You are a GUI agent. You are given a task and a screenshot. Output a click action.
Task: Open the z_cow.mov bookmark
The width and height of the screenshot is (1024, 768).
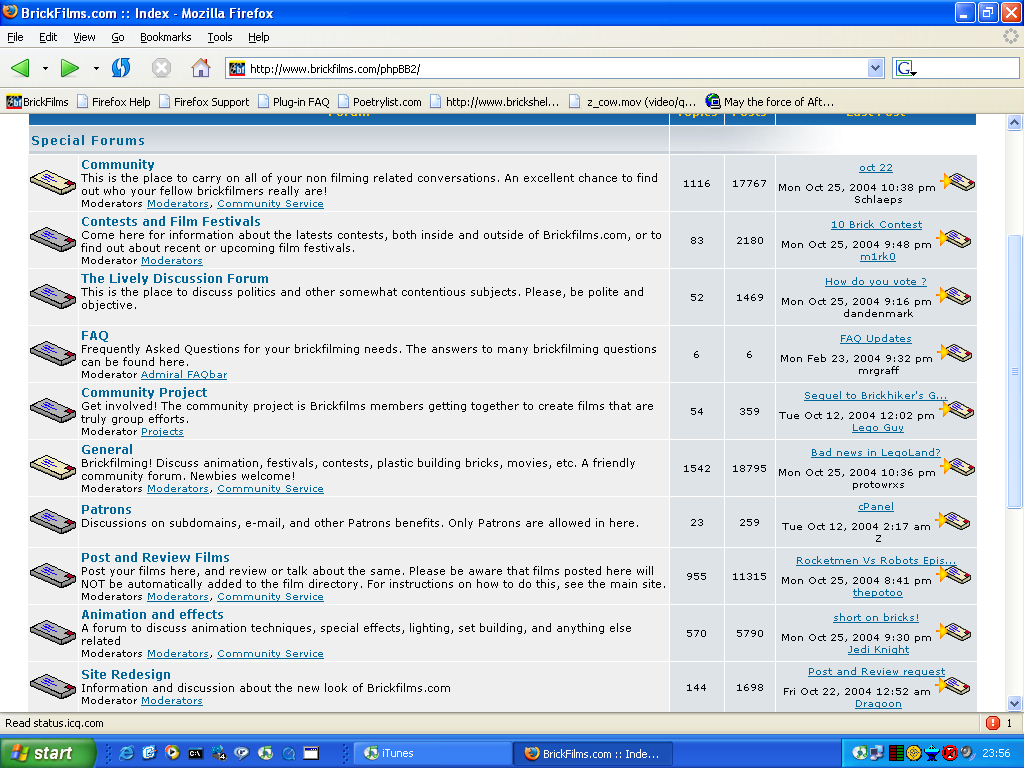click(632, 102)
